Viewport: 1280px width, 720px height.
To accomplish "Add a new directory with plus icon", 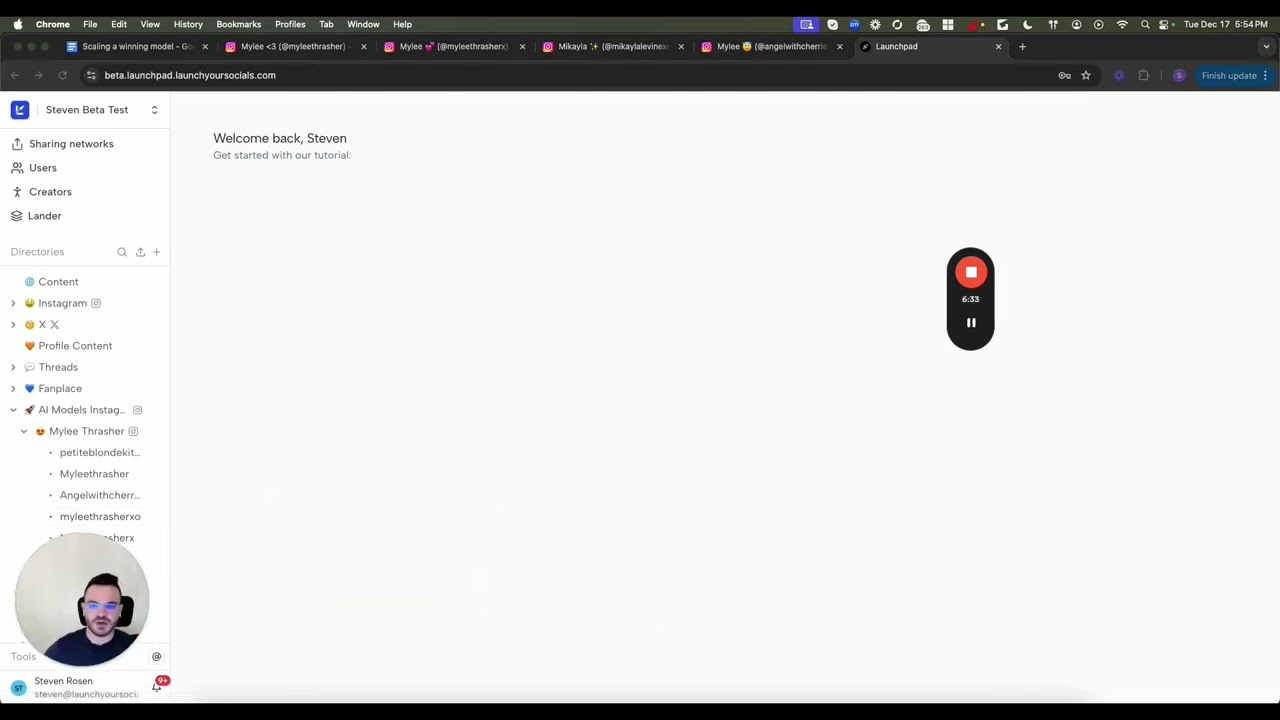I will (156, 252).
